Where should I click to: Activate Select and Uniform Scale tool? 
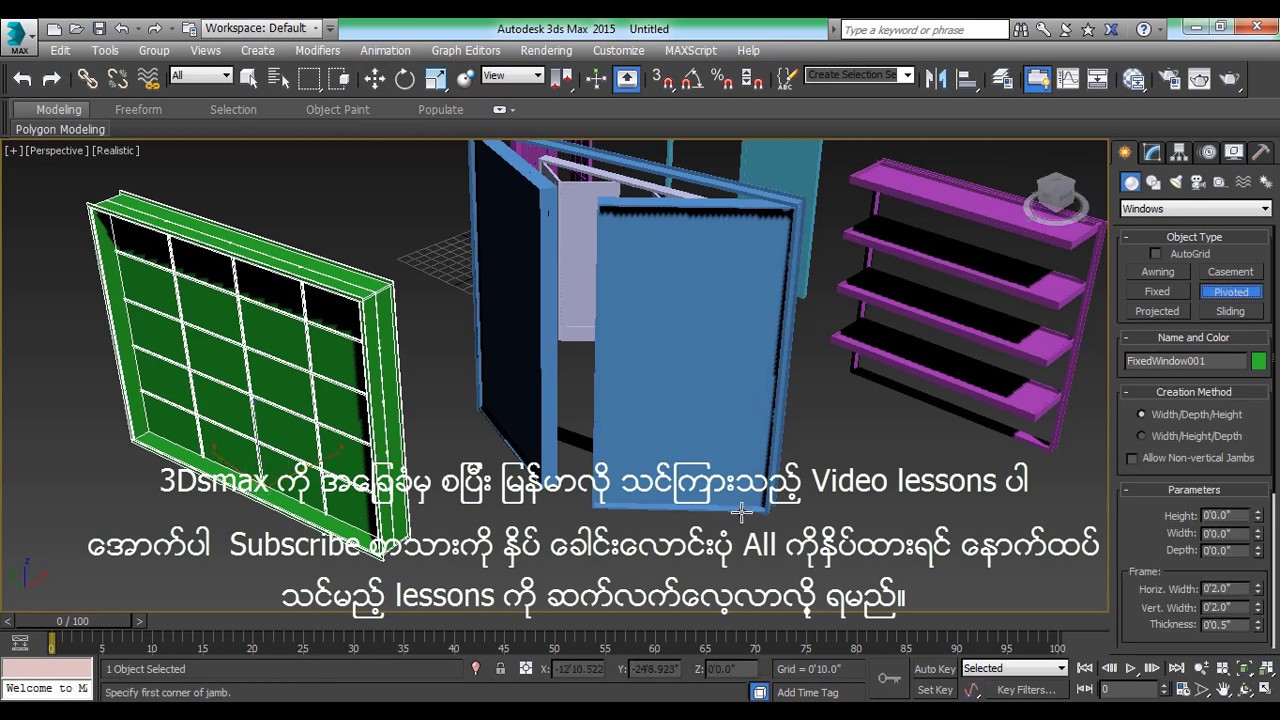[436, 78]
